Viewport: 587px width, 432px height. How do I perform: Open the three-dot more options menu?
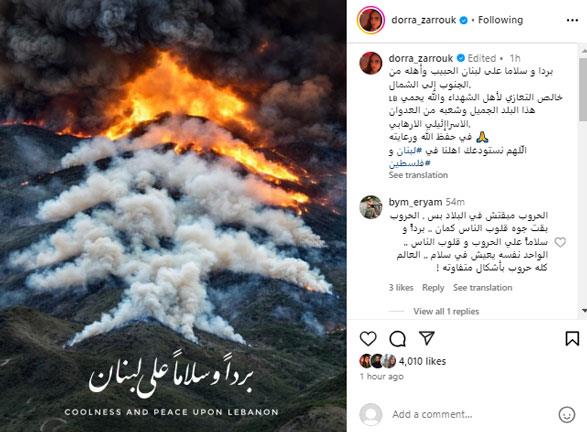tap(572, 21)
